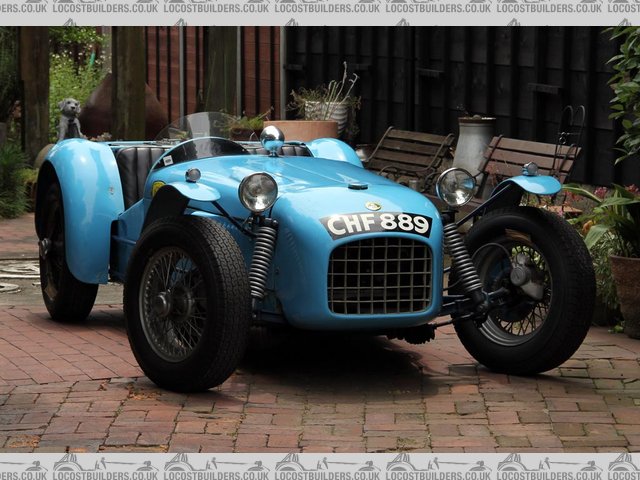
Task: Click the coil spring beside the number plate
Action: pos(262,258)
